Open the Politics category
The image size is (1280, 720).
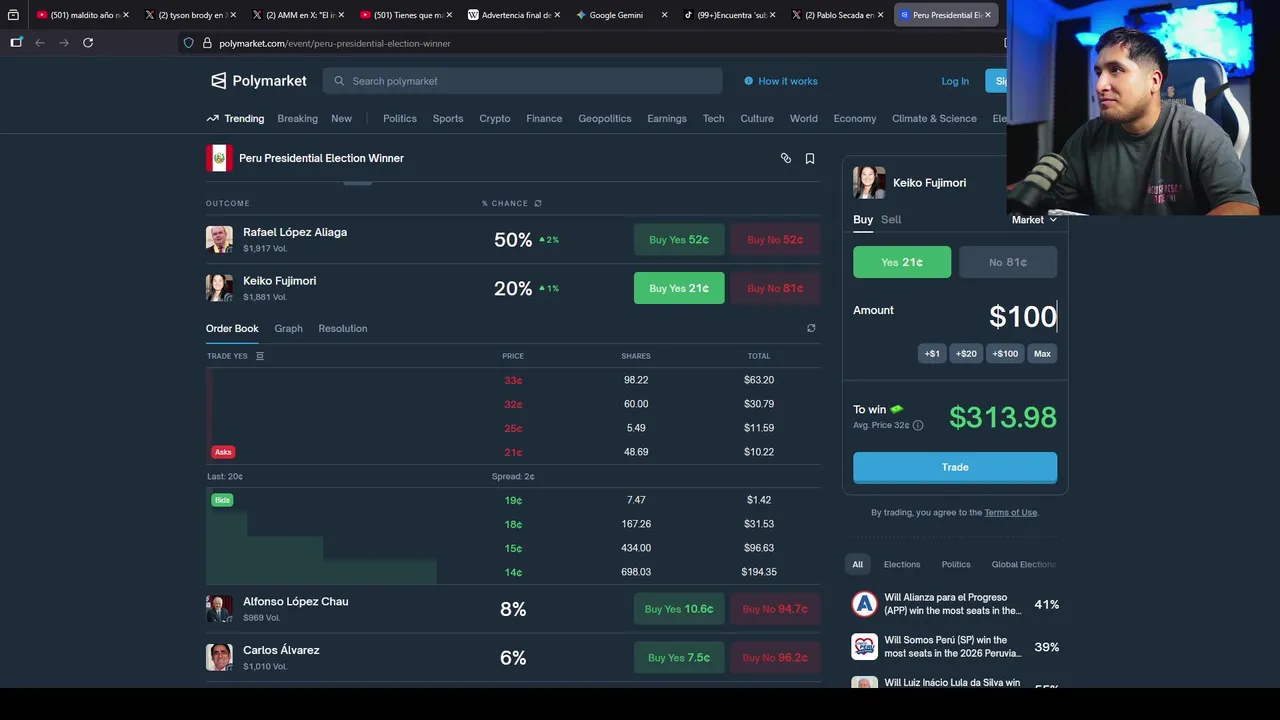point(400,118)
